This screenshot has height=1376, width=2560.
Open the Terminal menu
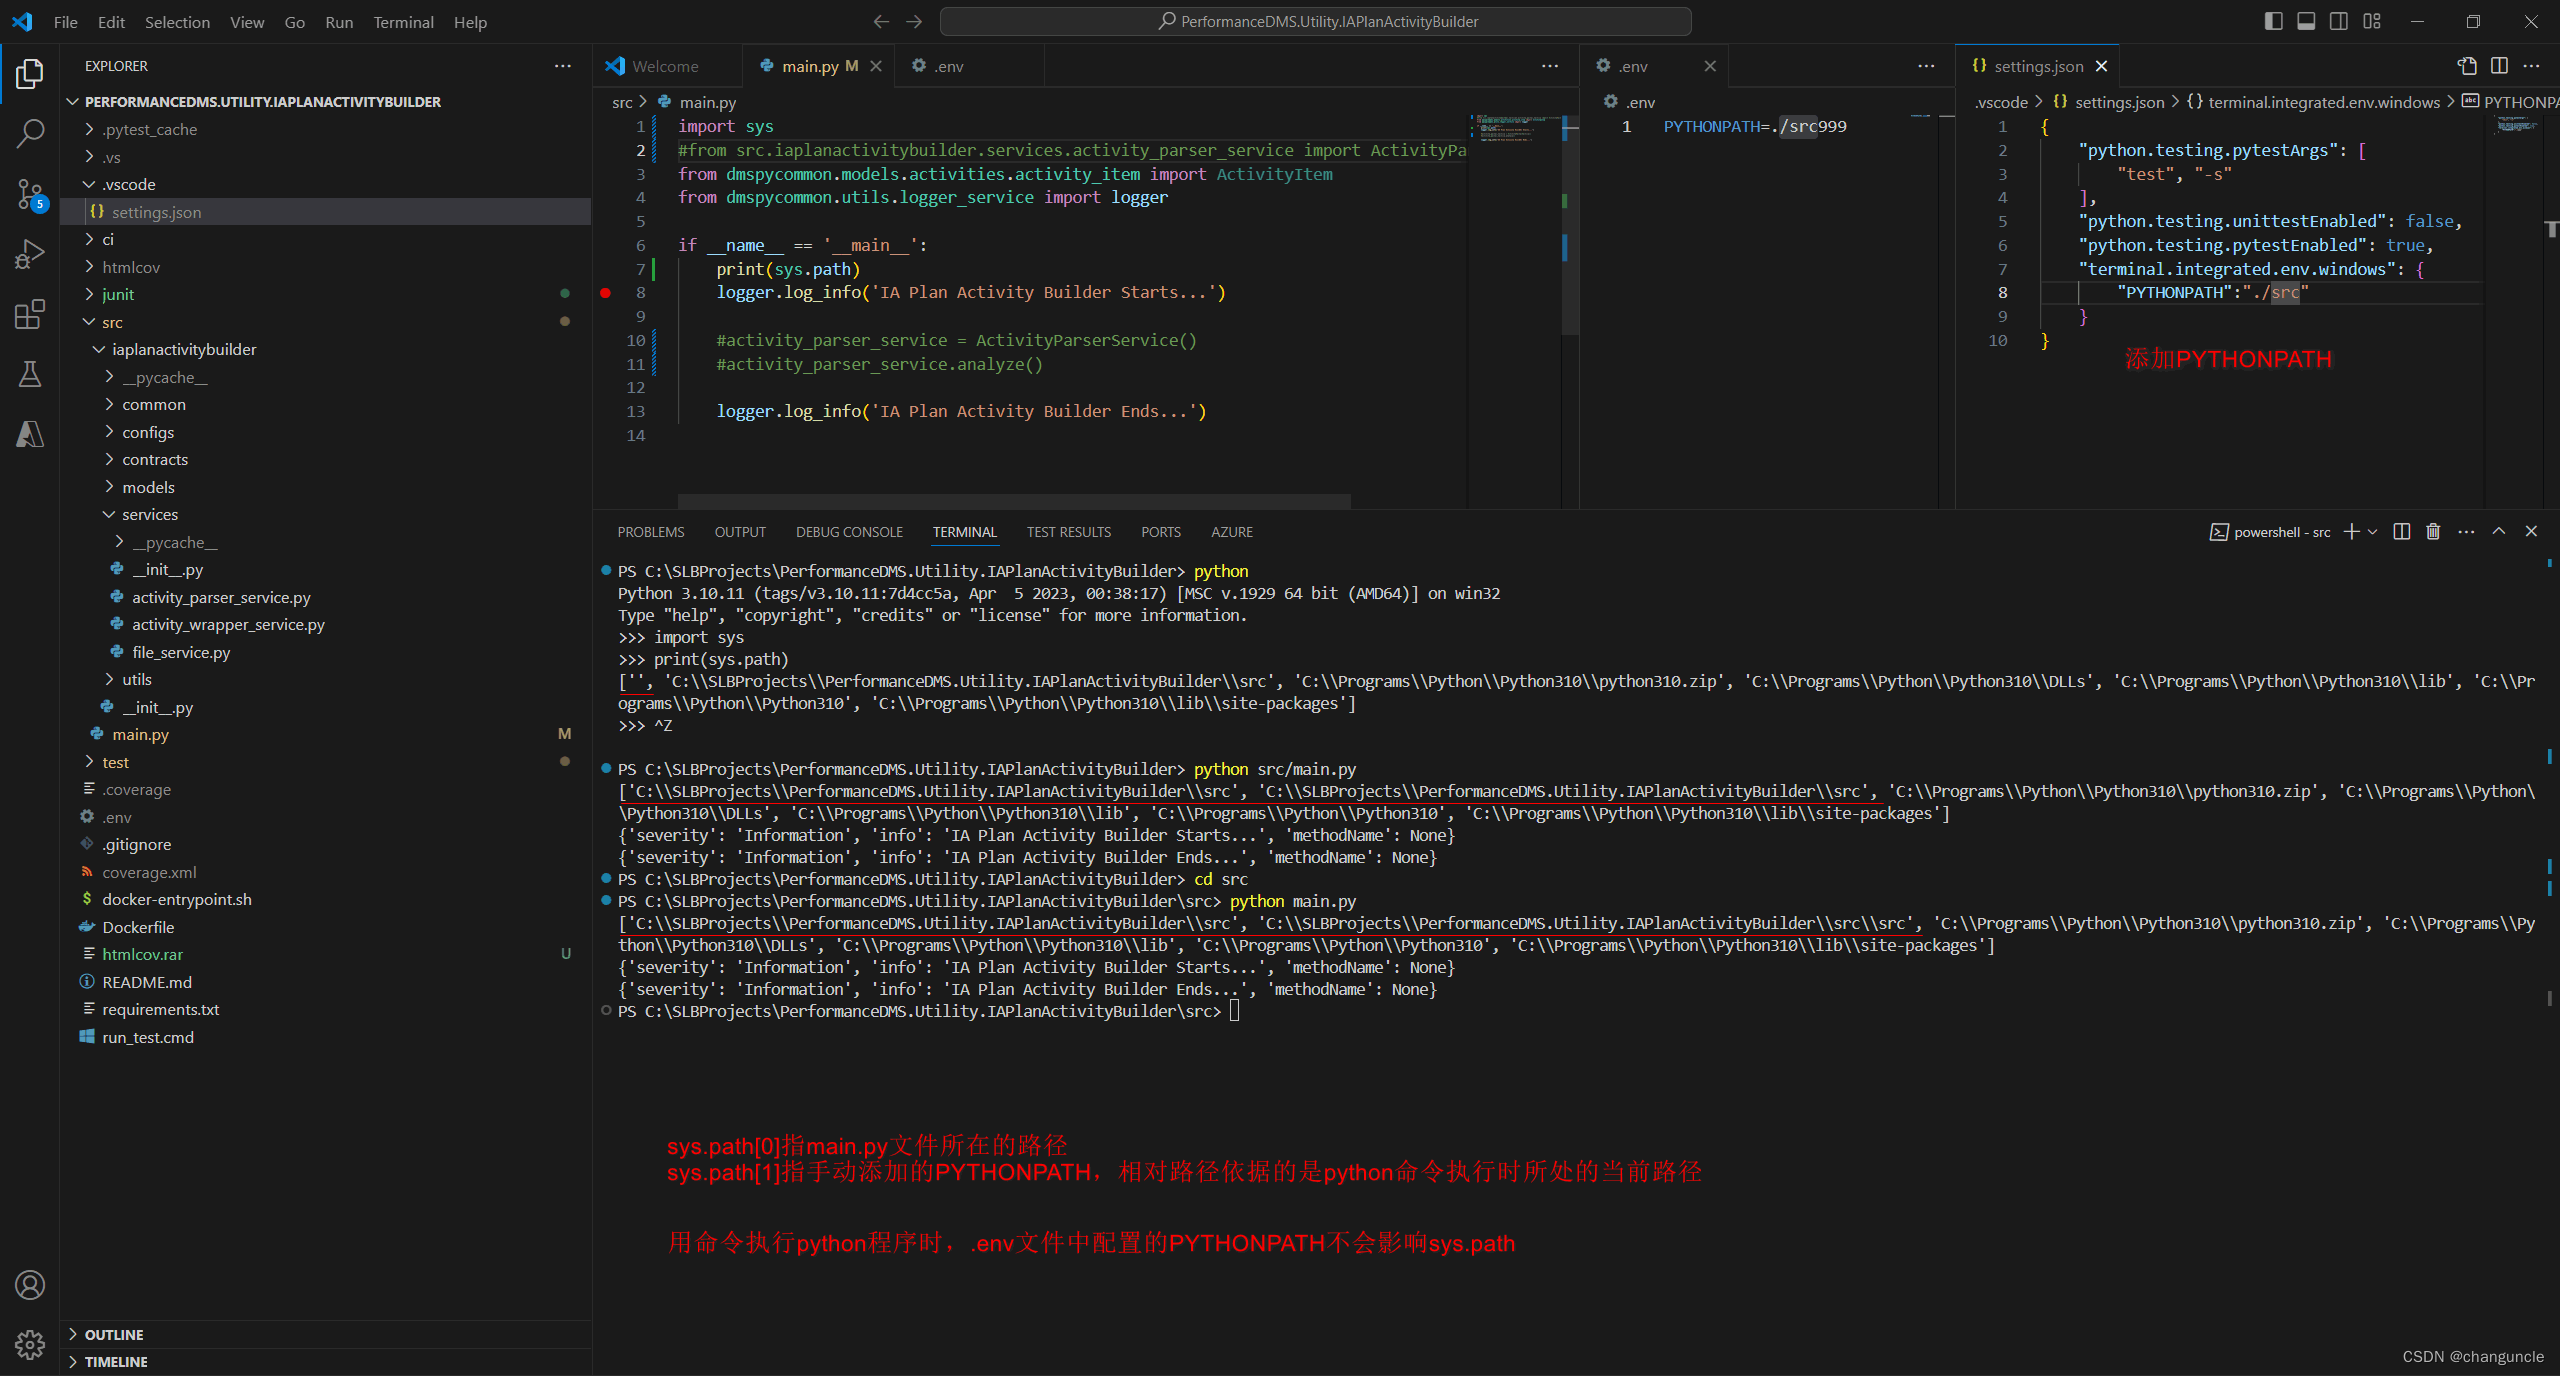click(x=403, y=22)
